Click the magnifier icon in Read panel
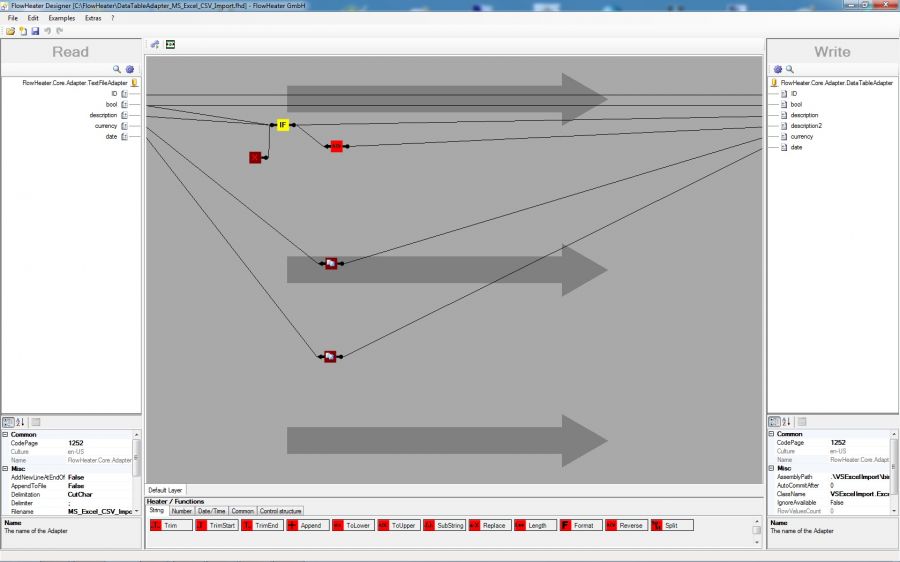 coord(117,69)
